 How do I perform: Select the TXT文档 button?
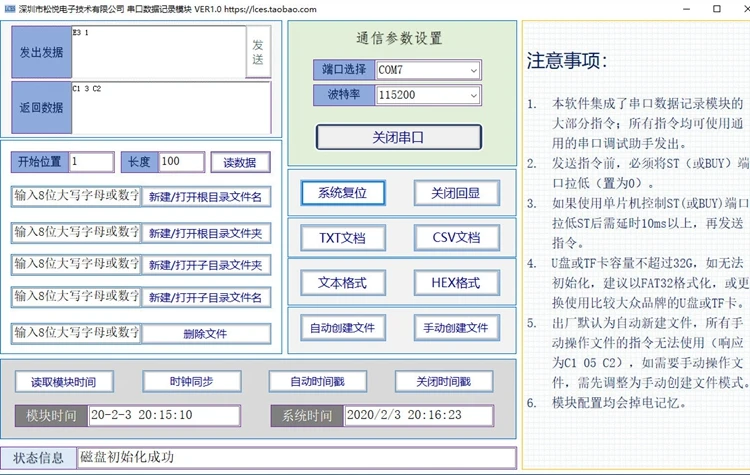tap(343, 238)
